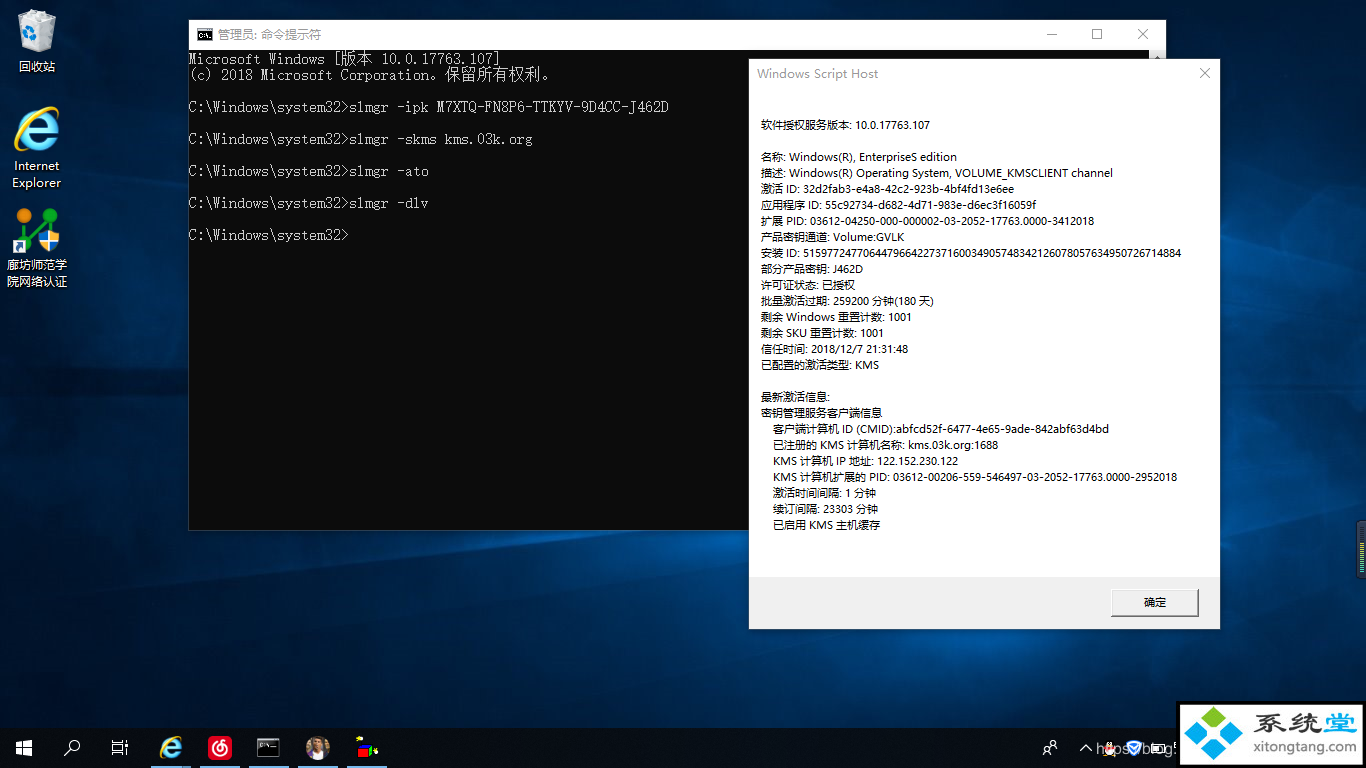Close the Windows Script Host dialog

(1205, 73)
